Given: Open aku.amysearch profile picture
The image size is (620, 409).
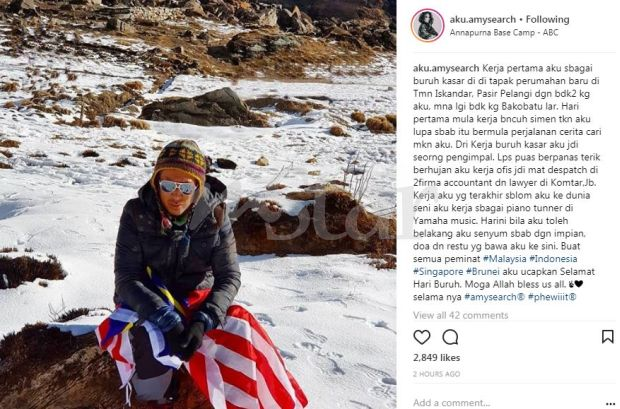Looking at the screenshot, I should [427, 25].
